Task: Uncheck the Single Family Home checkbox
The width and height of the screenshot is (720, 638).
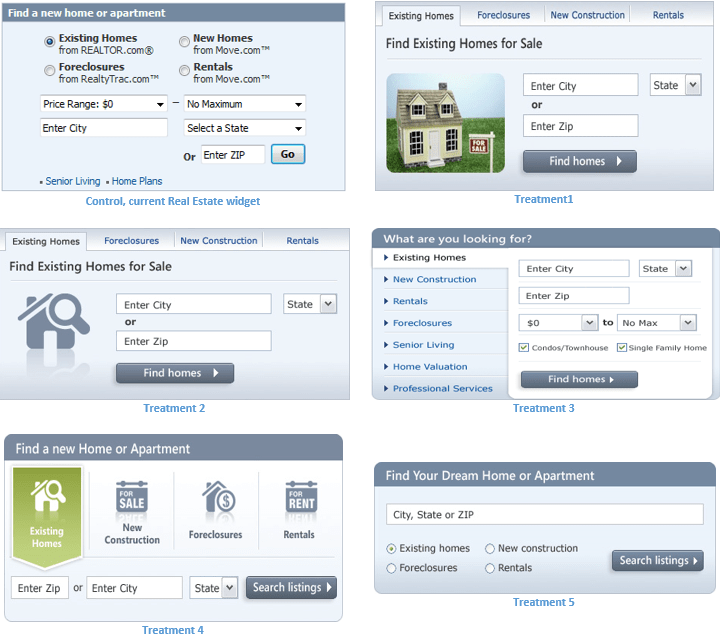Action: click(x=622, y=348)
